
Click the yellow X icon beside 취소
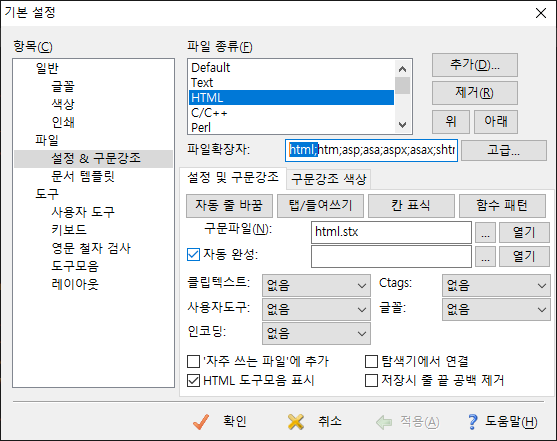(x=296, y=422)
